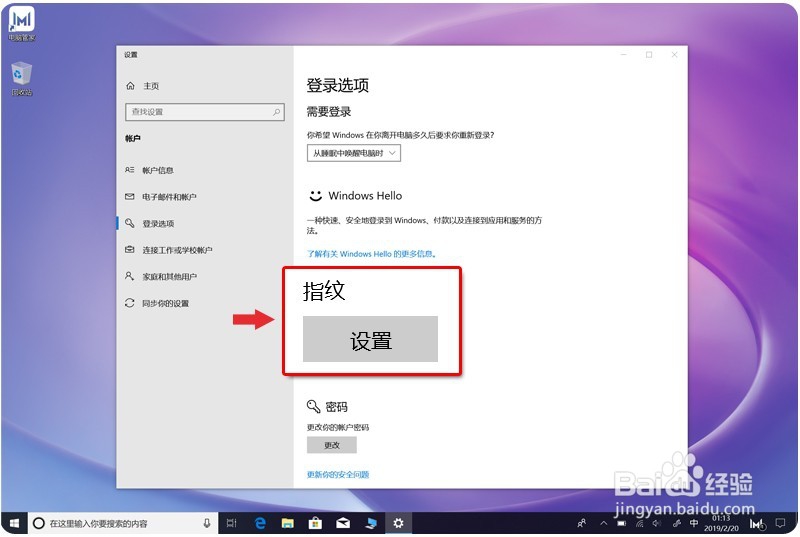
Task: Open the Wi-Fi network tray icon
Action: 639,523
